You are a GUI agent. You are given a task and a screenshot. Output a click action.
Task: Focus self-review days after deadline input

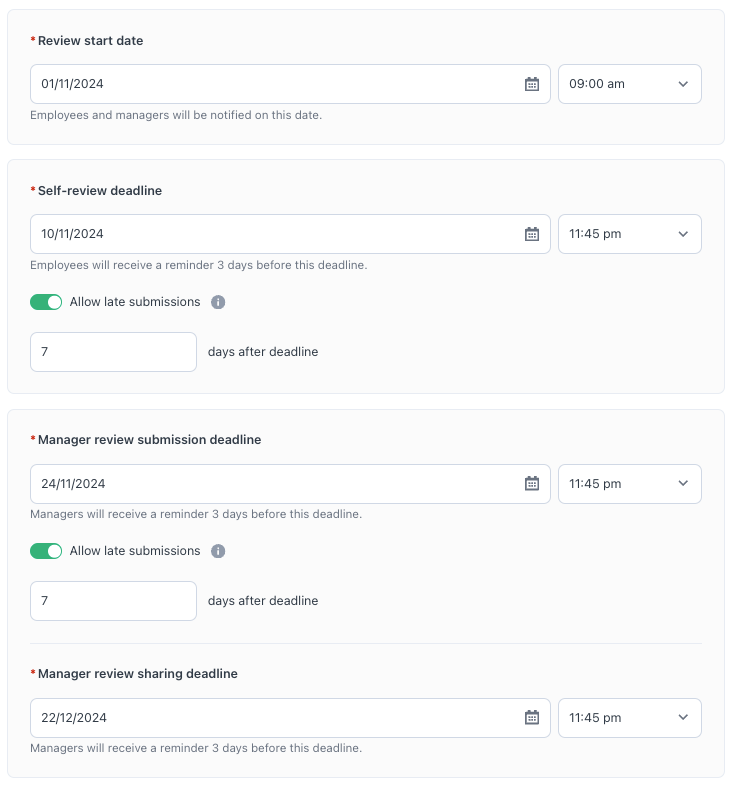113,352
